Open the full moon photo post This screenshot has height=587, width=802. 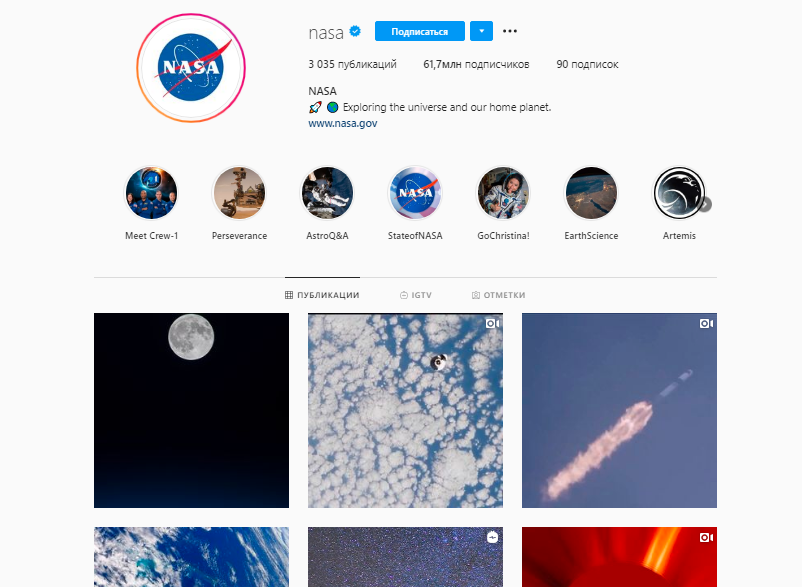pyautogui.click(x=191, y=411)
